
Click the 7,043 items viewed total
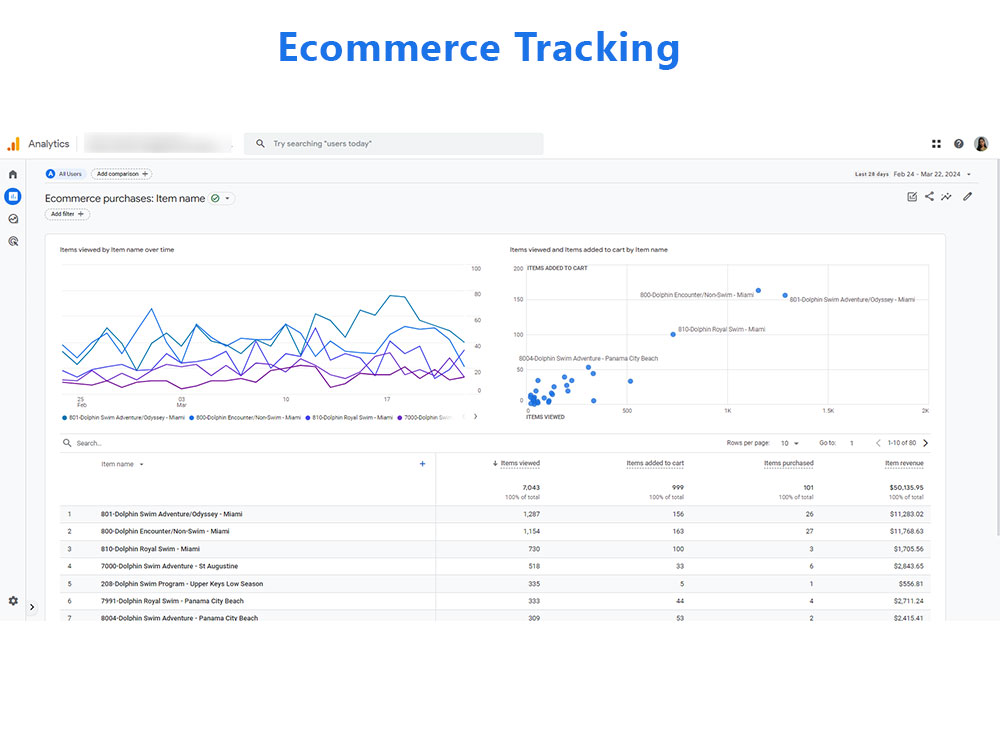[531, 487]
